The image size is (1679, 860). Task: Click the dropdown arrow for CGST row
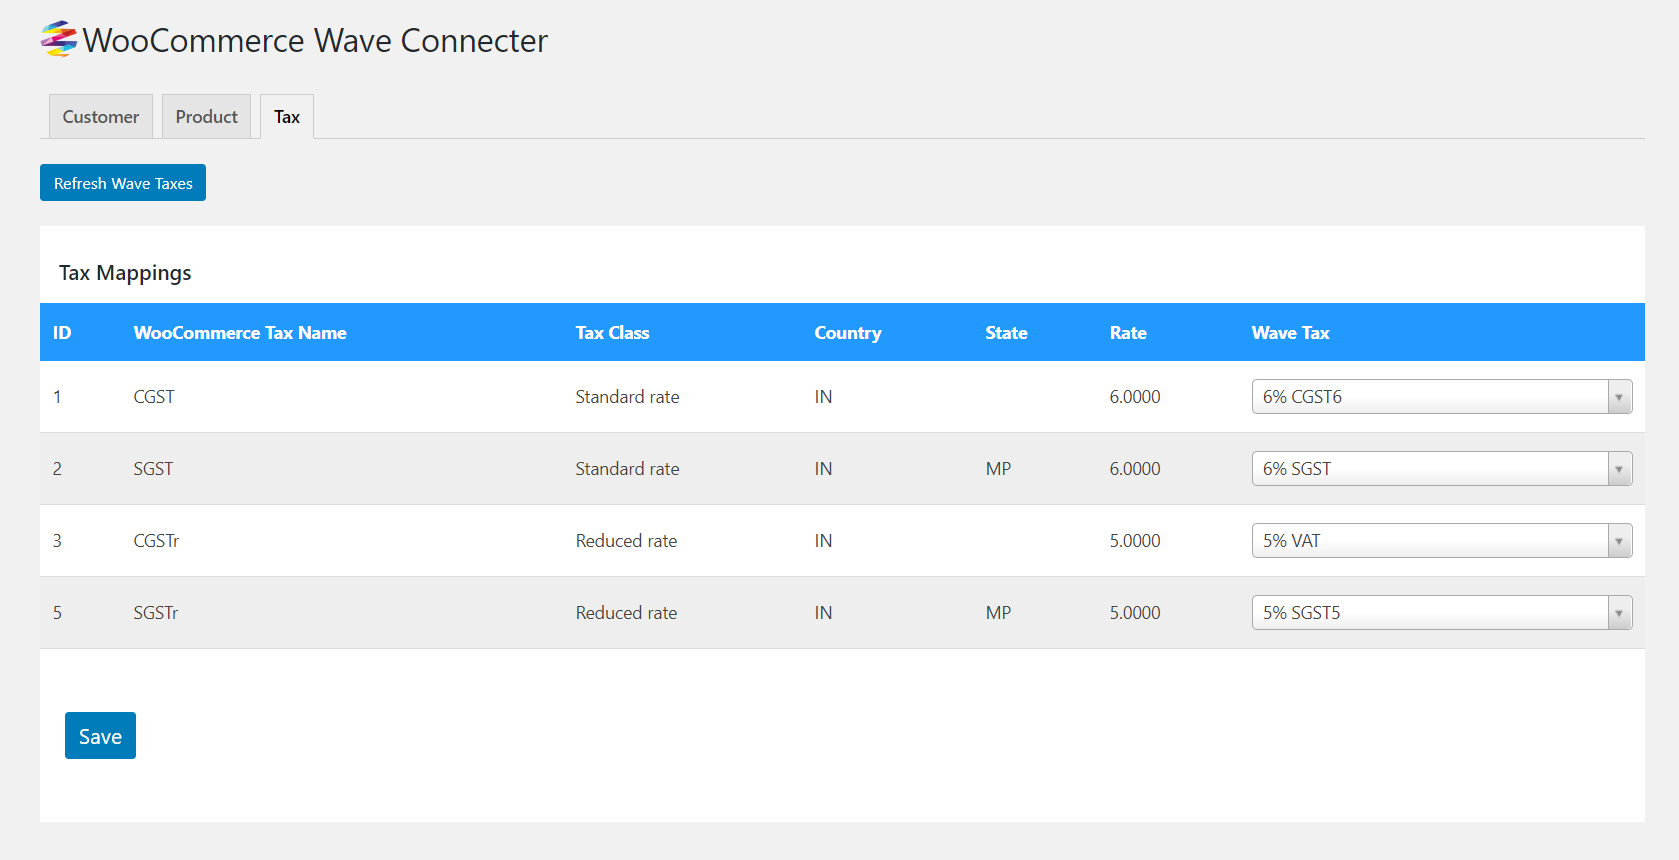1619,397
